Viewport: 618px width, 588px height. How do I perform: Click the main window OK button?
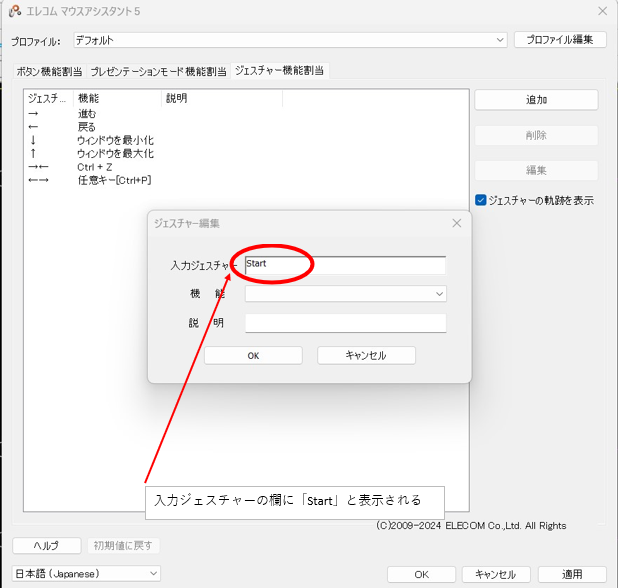coord(421,574)
